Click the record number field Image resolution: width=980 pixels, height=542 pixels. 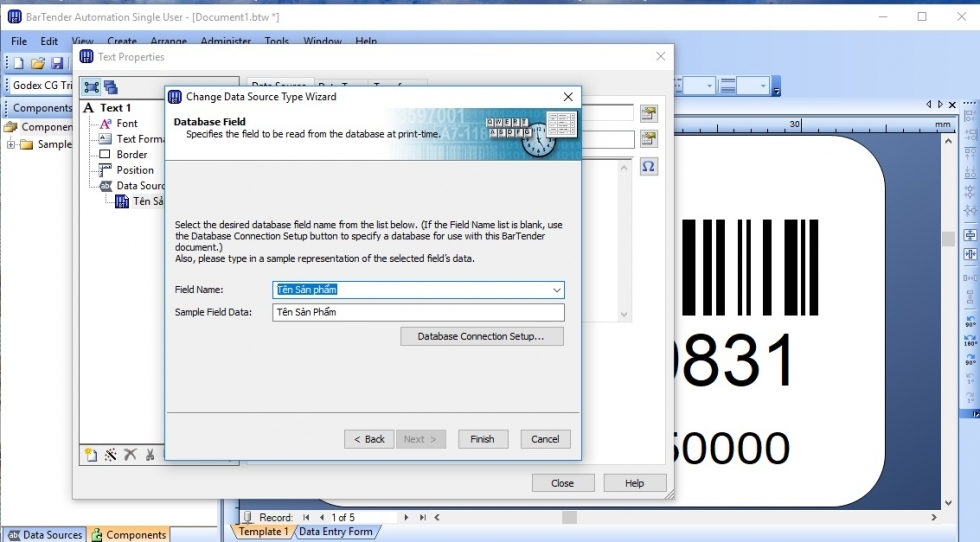(x=362, y=517)
